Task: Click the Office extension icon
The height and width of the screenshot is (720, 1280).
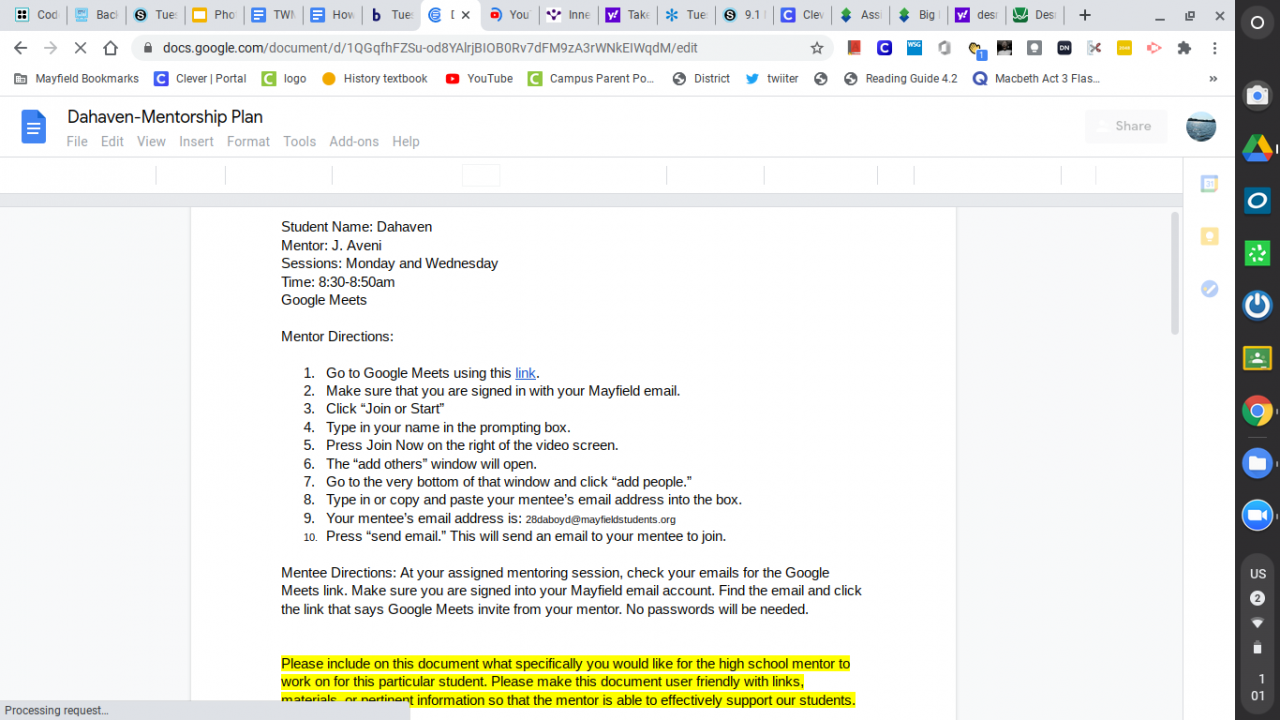Action: pyautogui.click(x=944, y=48)
